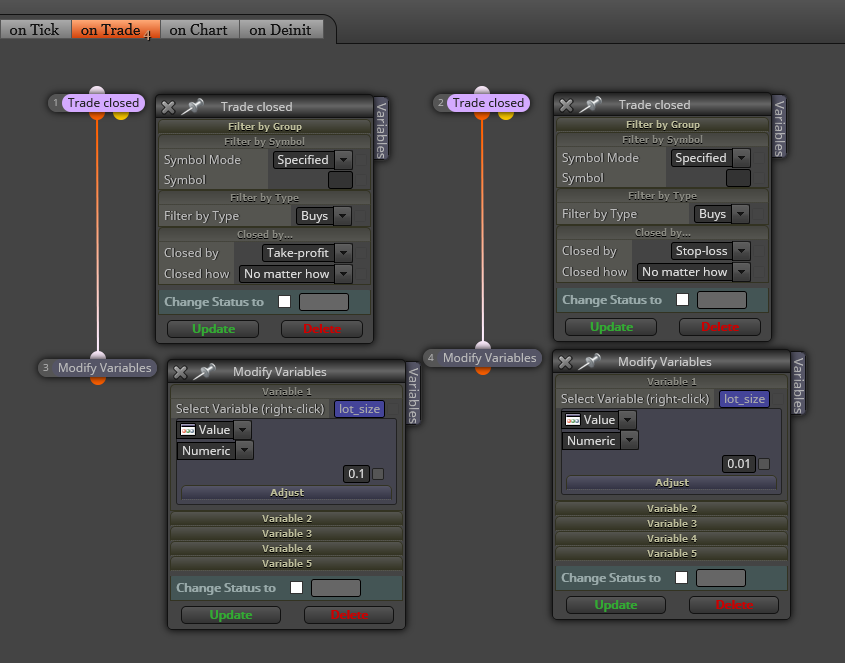The height and width of the screenshot is (663, 845).
Task: Toggle small checkbox next to 0.01 value
Action: [x=764, y=464]
